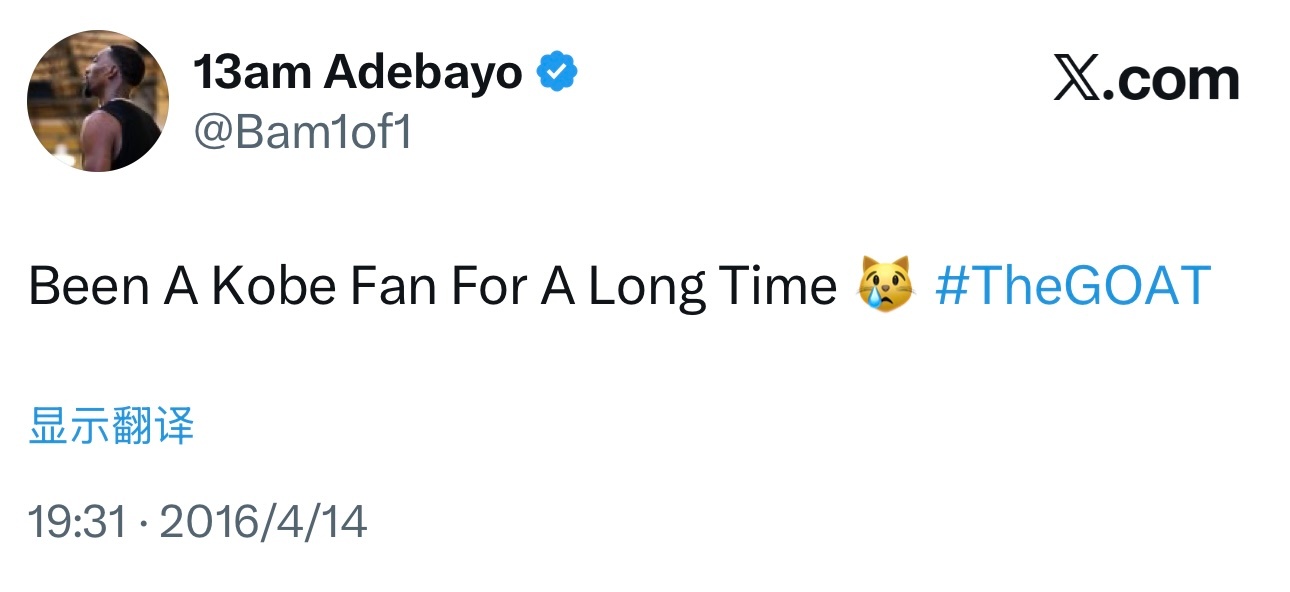The image size is (1290, 592).
Task: Click the word "Kobe" in the tweet
Action: (x=272, y=287)
